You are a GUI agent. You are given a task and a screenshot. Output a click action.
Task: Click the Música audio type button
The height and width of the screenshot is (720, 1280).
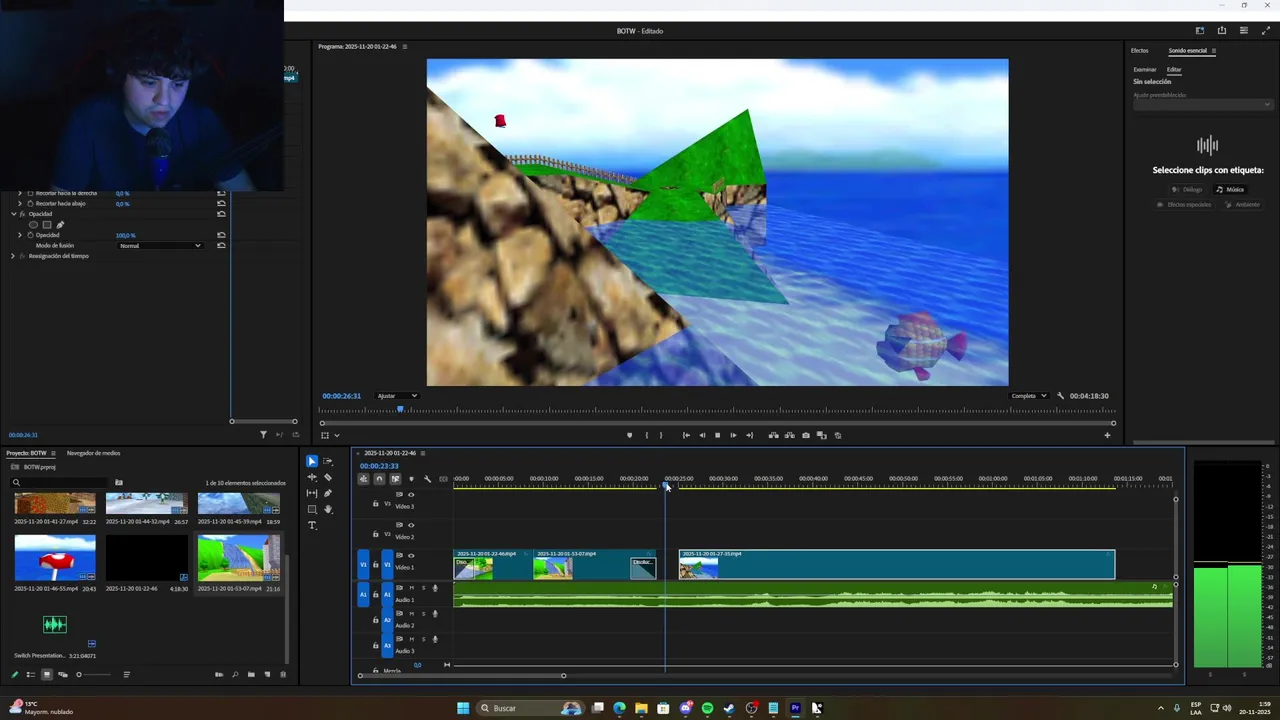(1230, 189)
